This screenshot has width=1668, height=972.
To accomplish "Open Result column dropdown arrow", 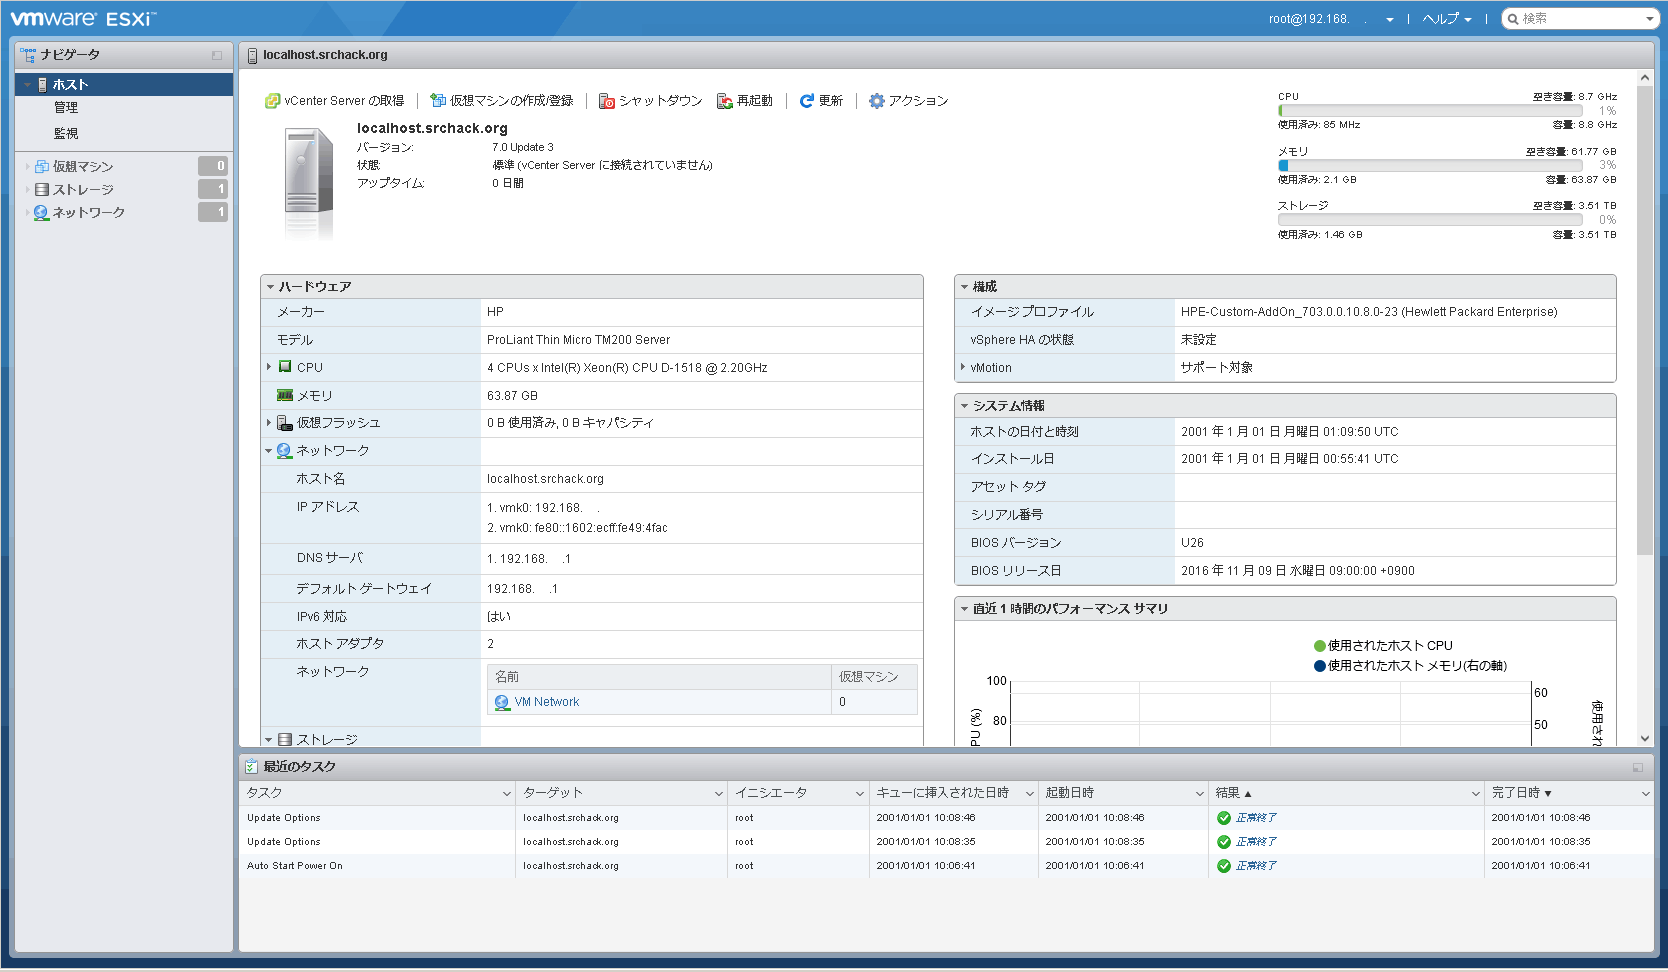I will (1476, 794).
